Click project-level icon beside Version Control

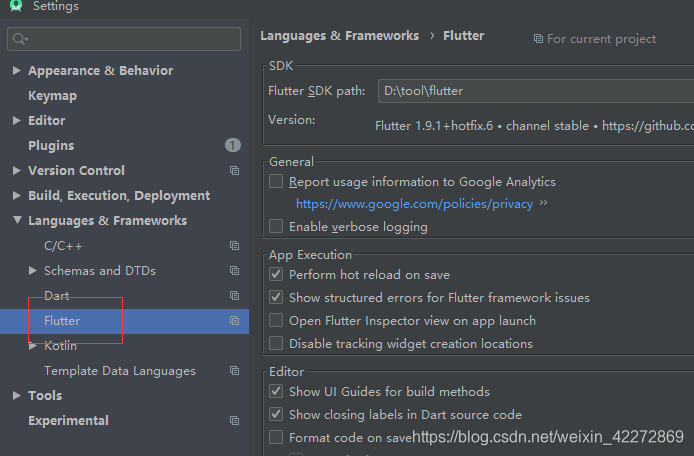point(235,170)
